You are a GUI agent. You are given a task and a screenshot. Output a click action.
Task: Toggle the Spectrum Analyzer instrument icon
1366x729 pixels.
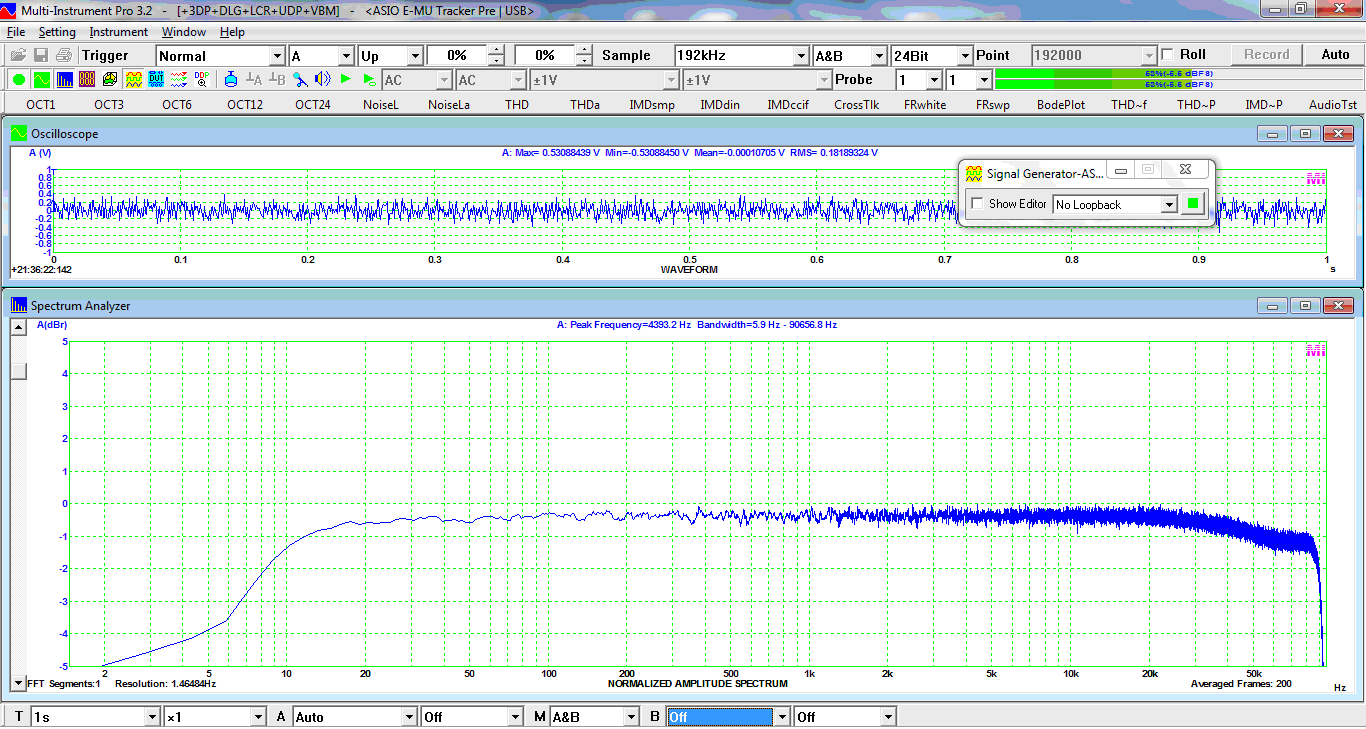(64, 79)
